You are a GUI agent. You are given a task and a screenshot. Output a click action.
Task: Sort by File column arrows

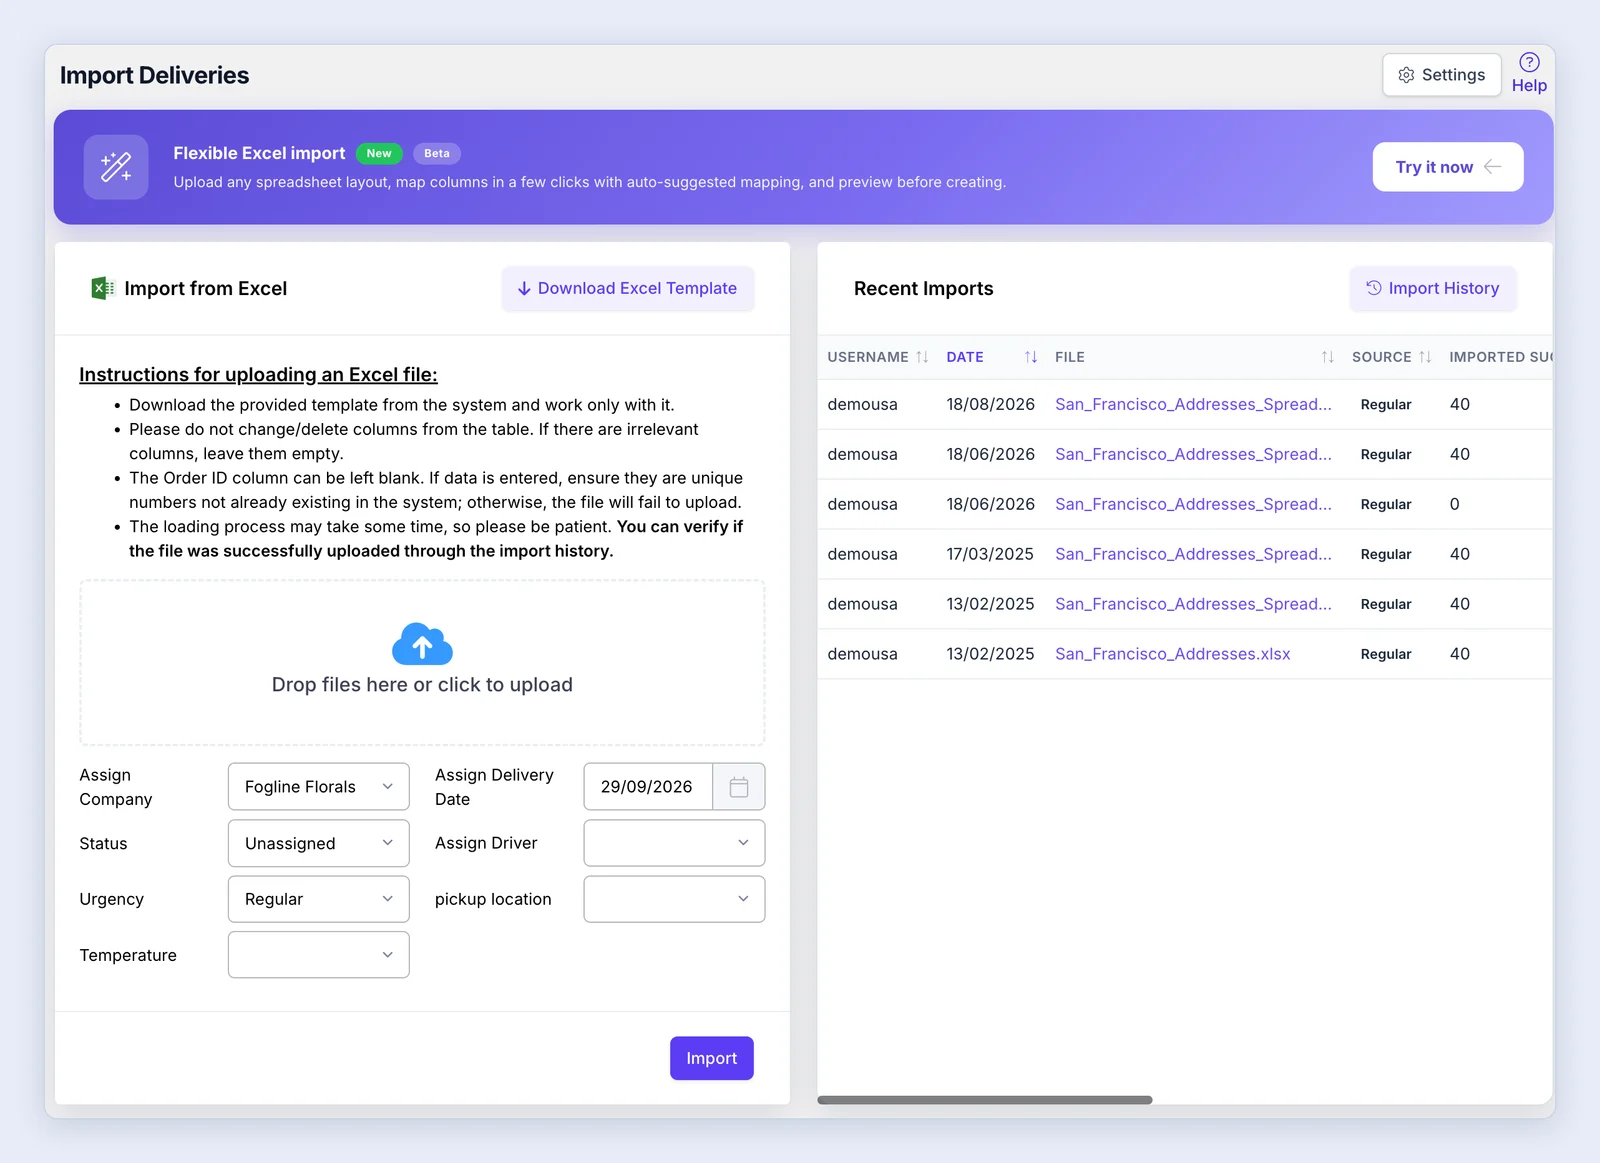[1327, 357]
